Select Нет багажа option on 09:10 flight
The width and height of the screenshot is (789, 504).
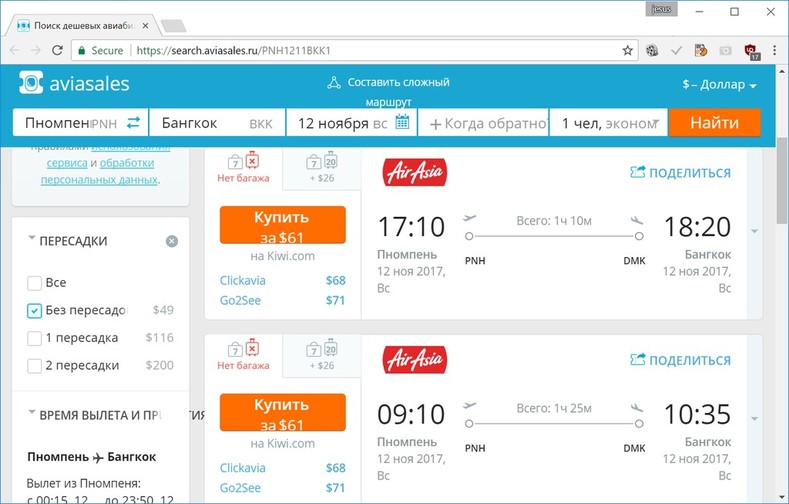pos(244,356)
